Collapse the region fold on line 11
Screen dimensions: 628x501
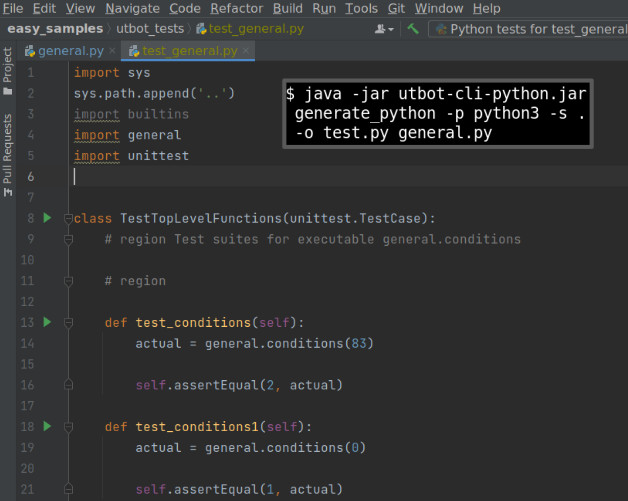(68, 281)
